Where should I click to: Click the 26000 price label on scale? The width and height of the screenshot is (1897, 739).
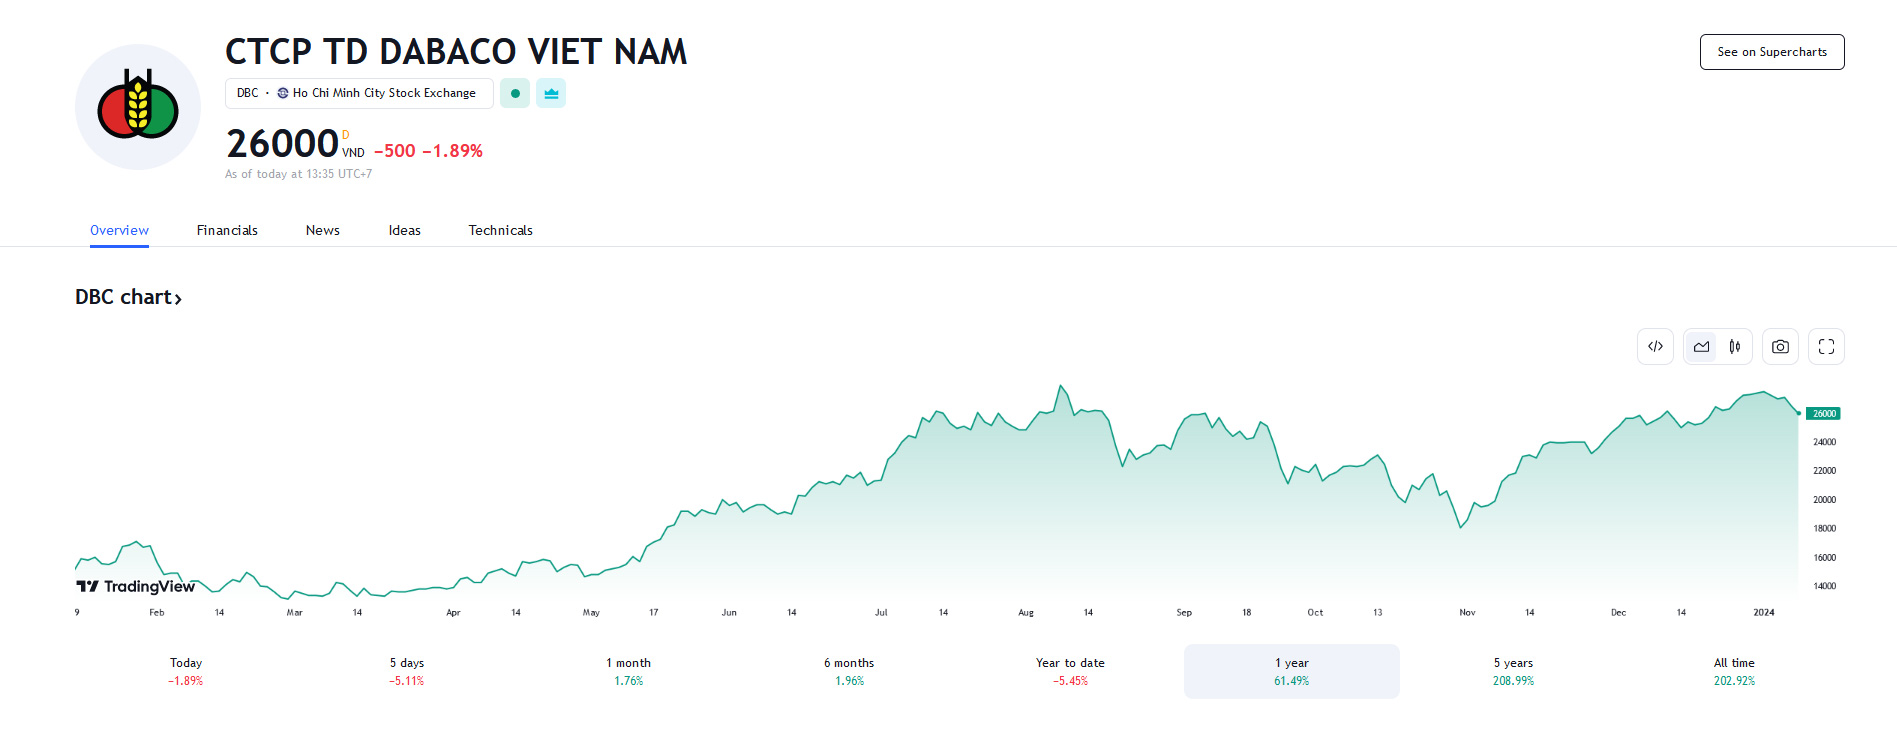[x=1824, y=413]
